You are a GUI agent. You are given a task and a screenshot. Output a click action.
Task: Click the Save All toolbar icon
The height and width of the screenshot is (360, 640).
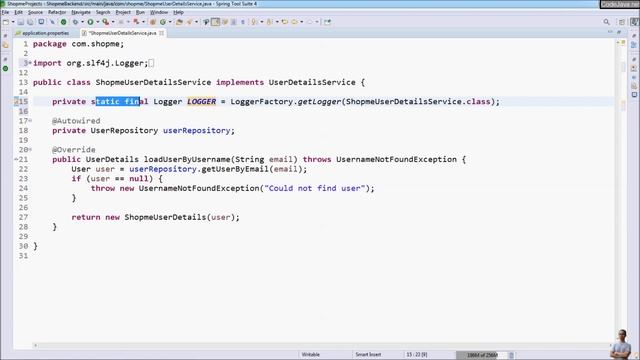tap(30, 22)
